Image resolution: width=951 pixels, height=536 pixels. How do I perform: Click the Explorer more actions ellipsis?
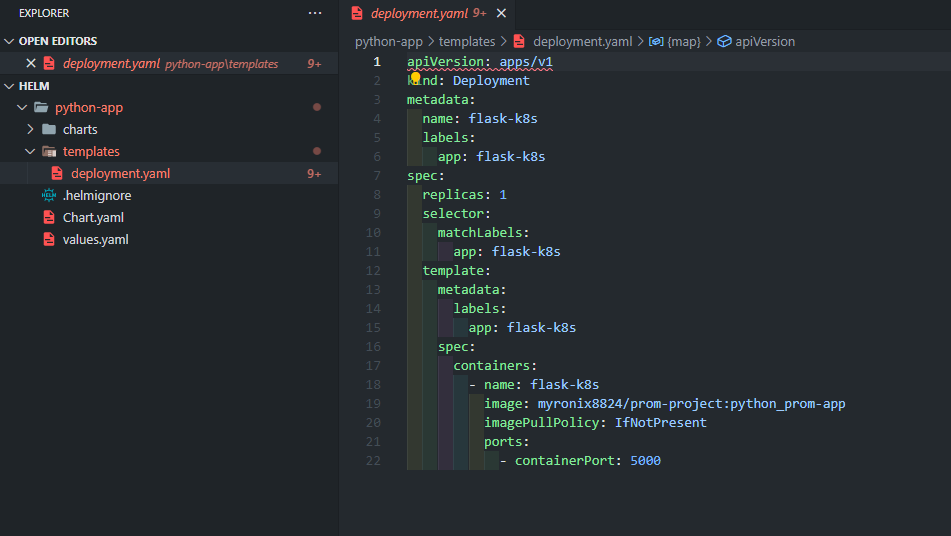coord(315,13)
